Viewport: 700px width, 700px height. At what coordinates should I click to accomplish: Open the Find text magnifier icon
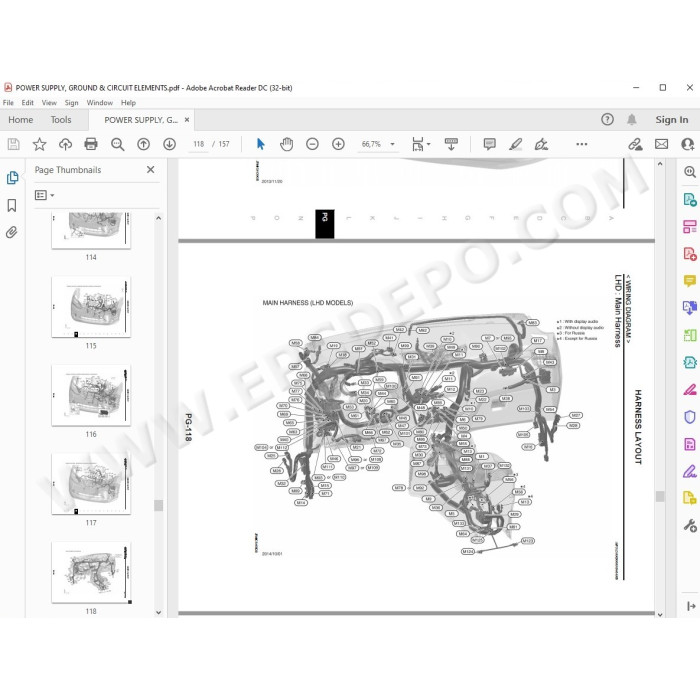(117, 144)
